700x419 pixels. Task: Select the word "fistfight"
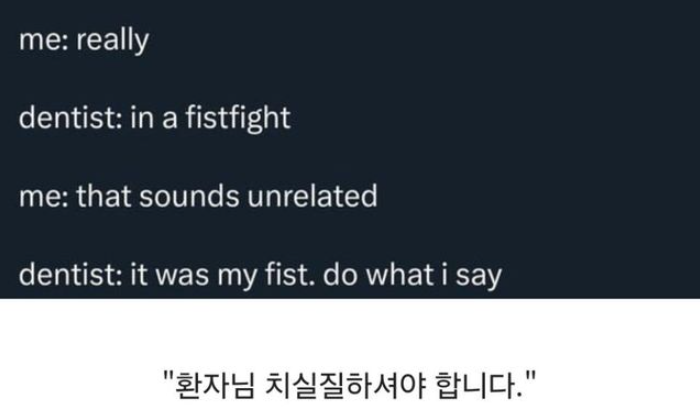tap(238, 119)
